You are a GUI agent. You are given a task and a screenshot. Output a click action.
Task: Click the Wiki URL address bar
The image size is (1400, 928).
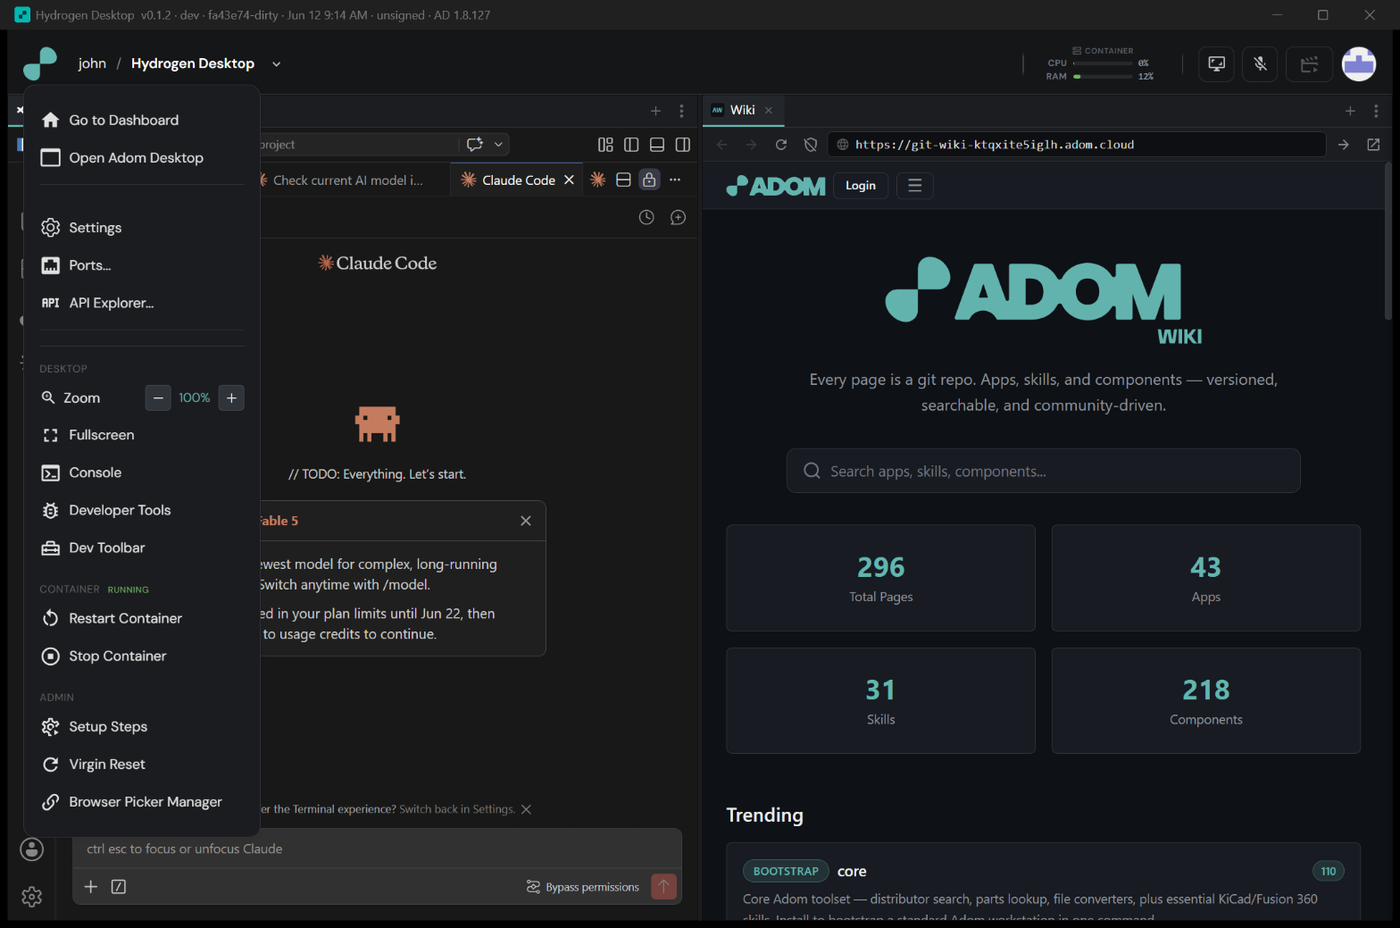point(1077,145)
